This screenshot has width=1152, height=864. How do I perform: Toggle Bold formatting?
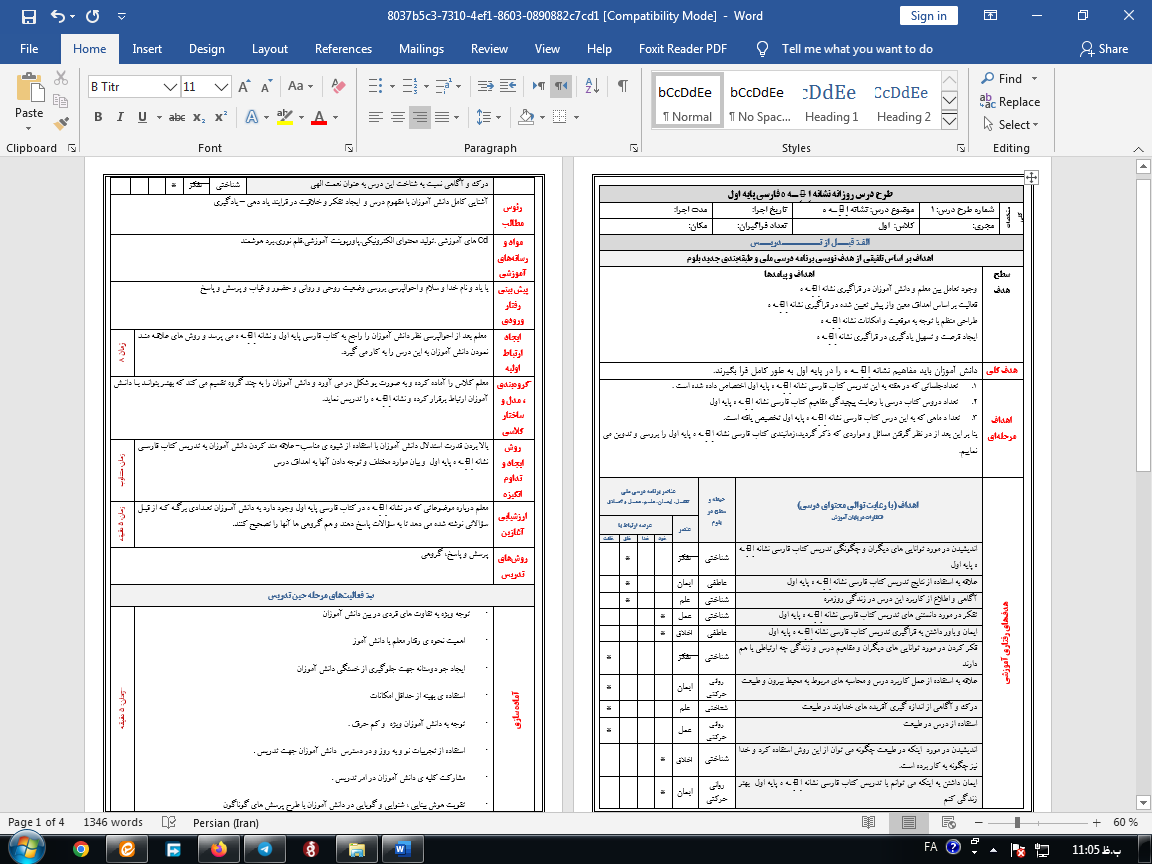coord(98,117)
